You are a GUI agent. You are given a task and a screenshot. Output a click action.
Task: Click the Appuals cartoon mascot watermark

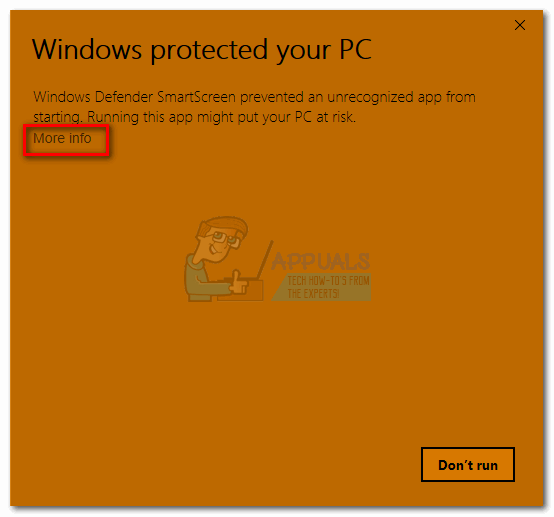224,259
